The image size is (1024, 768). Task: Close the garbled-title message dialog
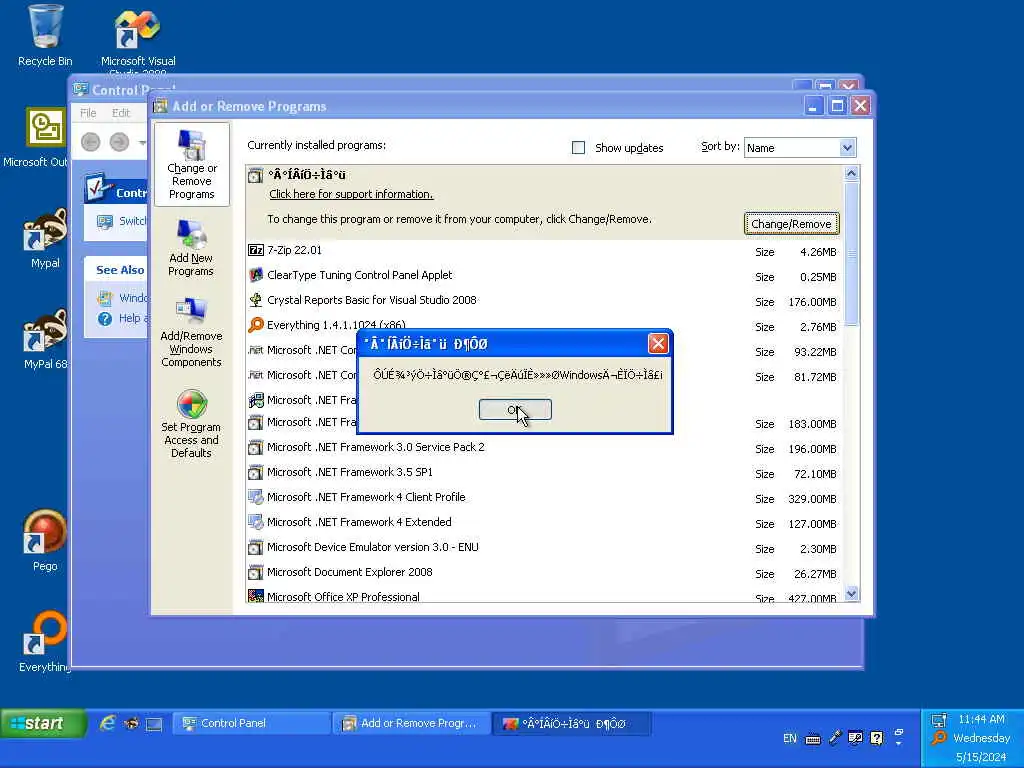click(658, 344)
